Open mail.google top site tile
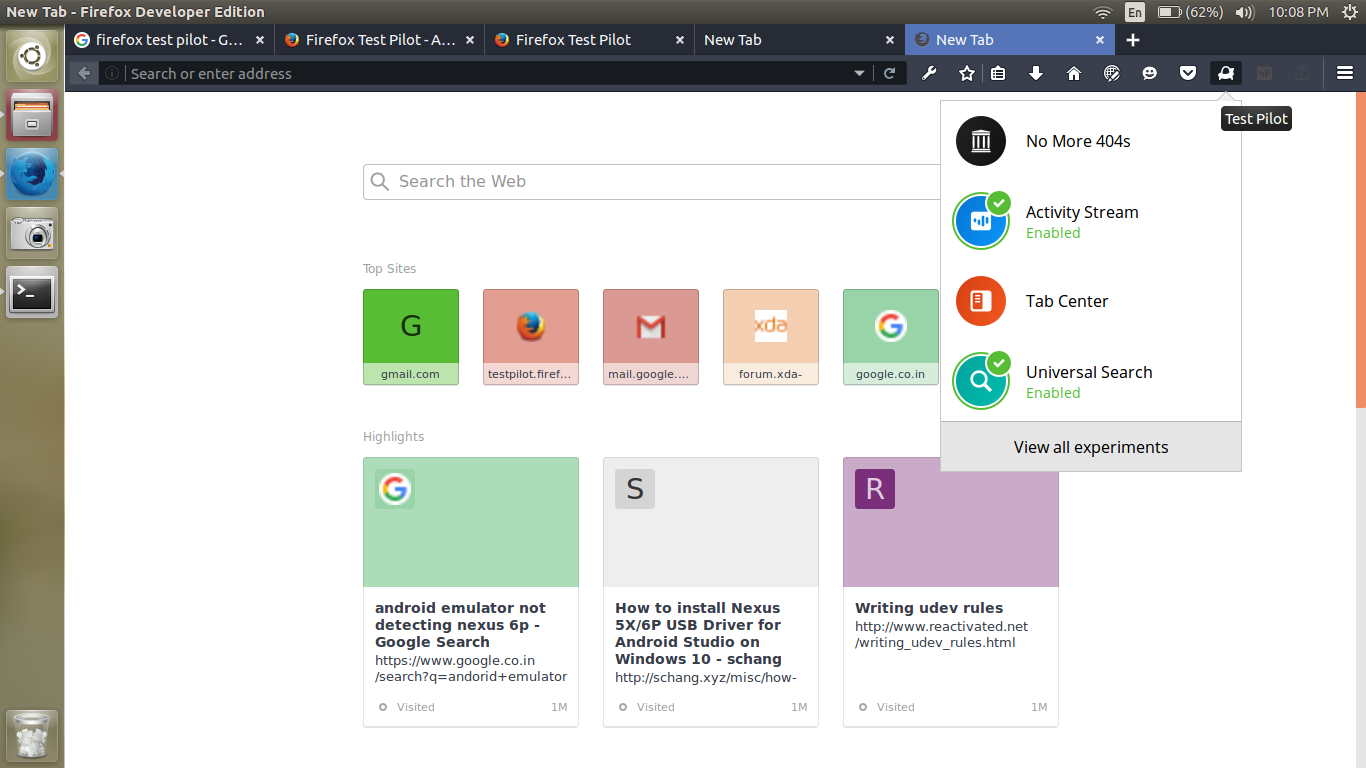The height and width of the screenshot is (768, 1366). click(651, 337)
